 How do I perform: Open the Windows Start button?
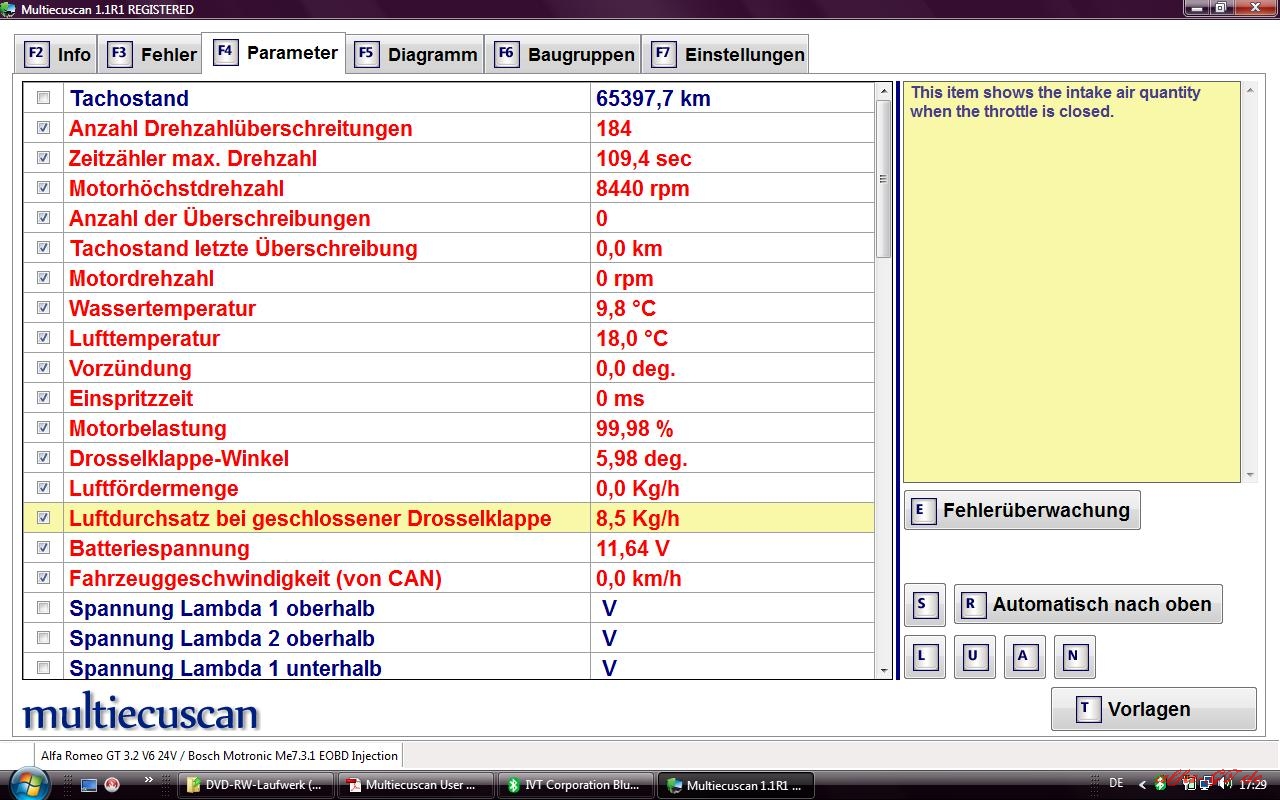(x=27, y=784)
